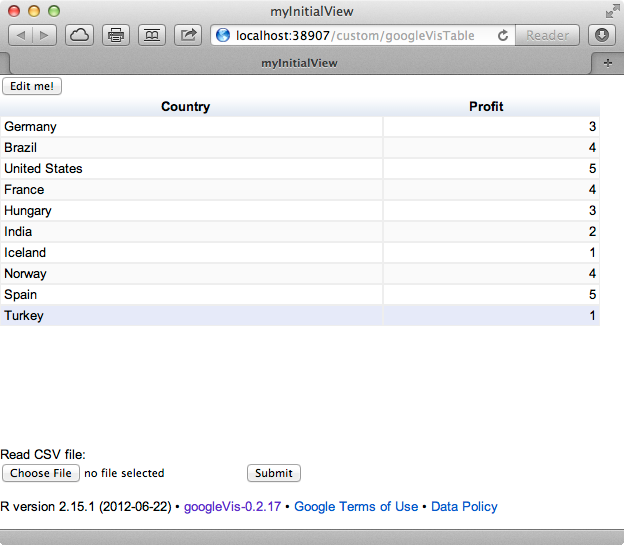Submit the CSV file form

(274, 473)
